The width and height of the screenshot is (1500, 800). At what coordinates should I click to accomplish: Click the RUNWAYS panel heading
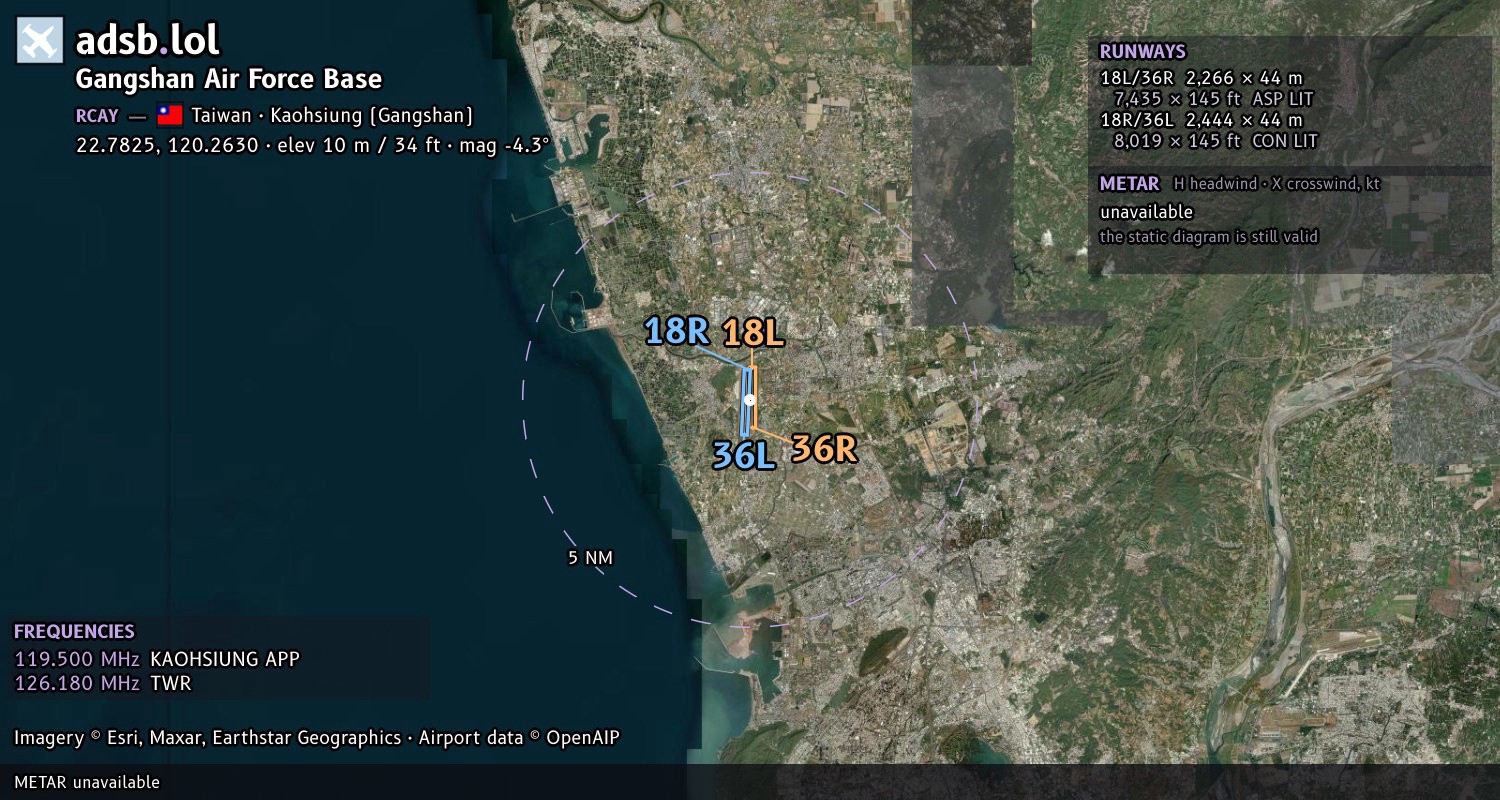click(1142, 52)
